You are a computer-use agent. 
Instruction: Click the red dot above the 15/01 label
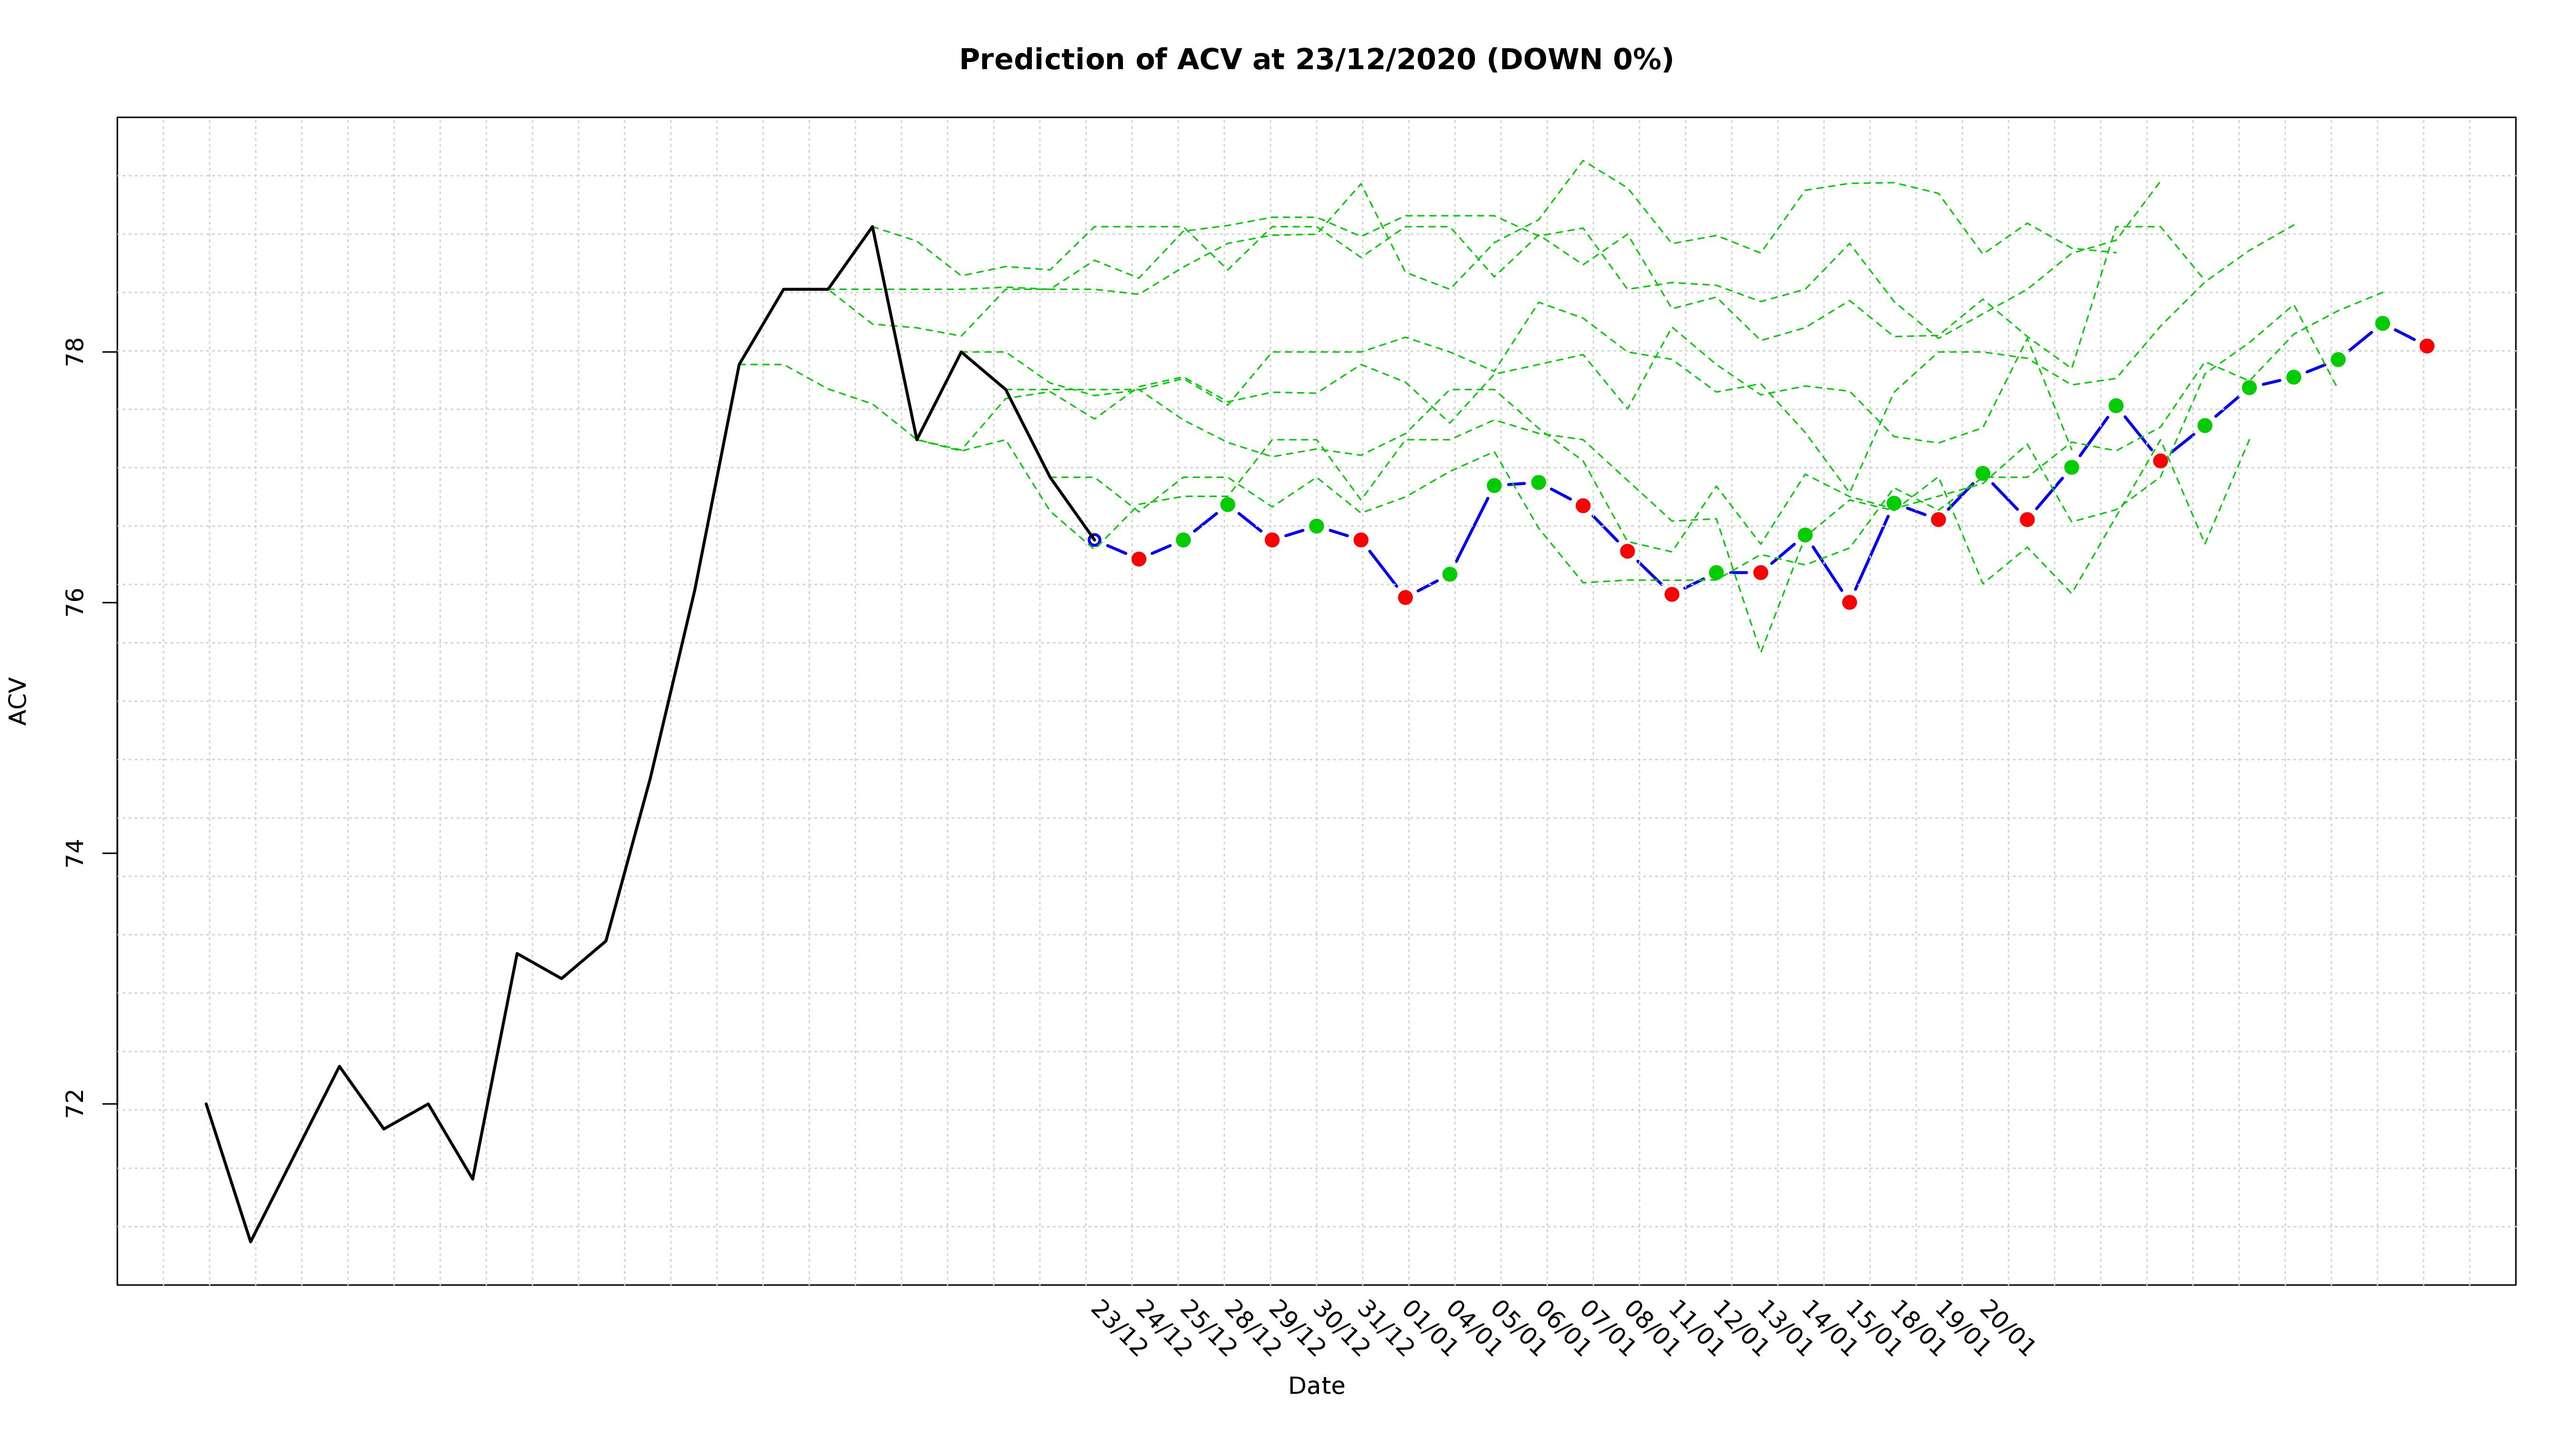[x=1849, y=602]
